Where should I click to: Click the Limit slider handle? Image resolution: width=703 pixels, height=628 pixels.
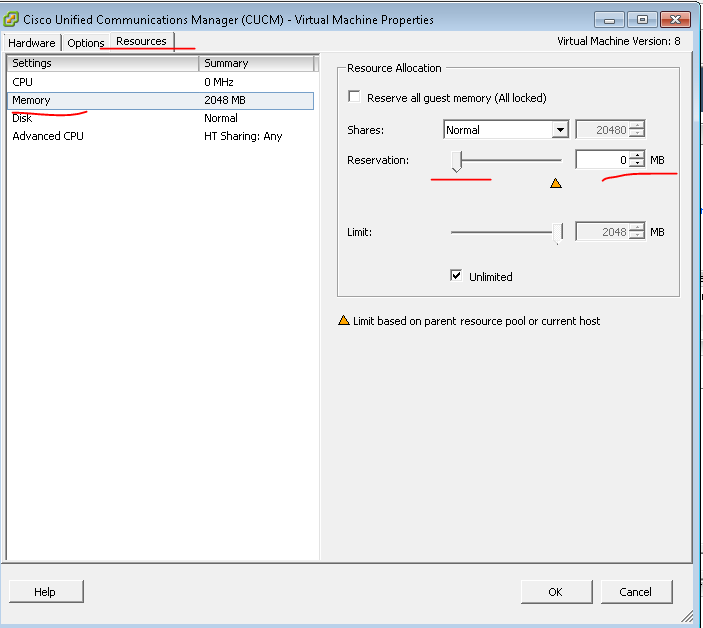(557, 233)
